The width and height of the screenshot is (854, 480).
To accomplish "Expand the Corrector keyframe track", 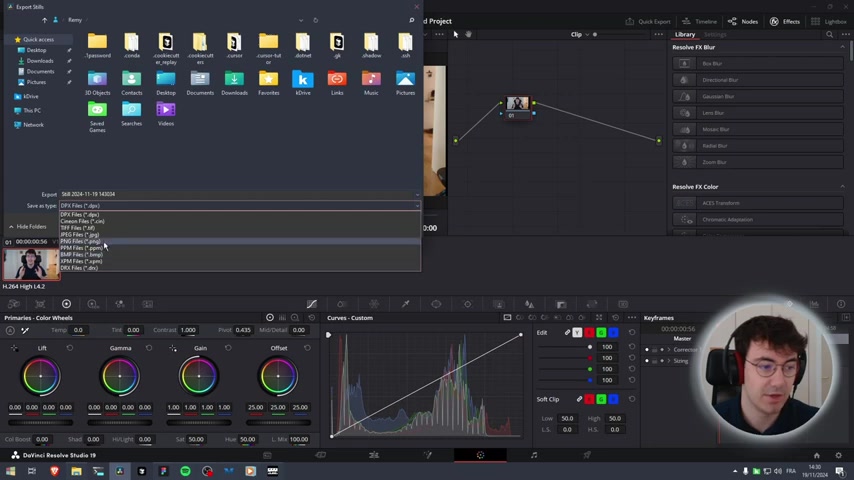I will pos(669,350).
